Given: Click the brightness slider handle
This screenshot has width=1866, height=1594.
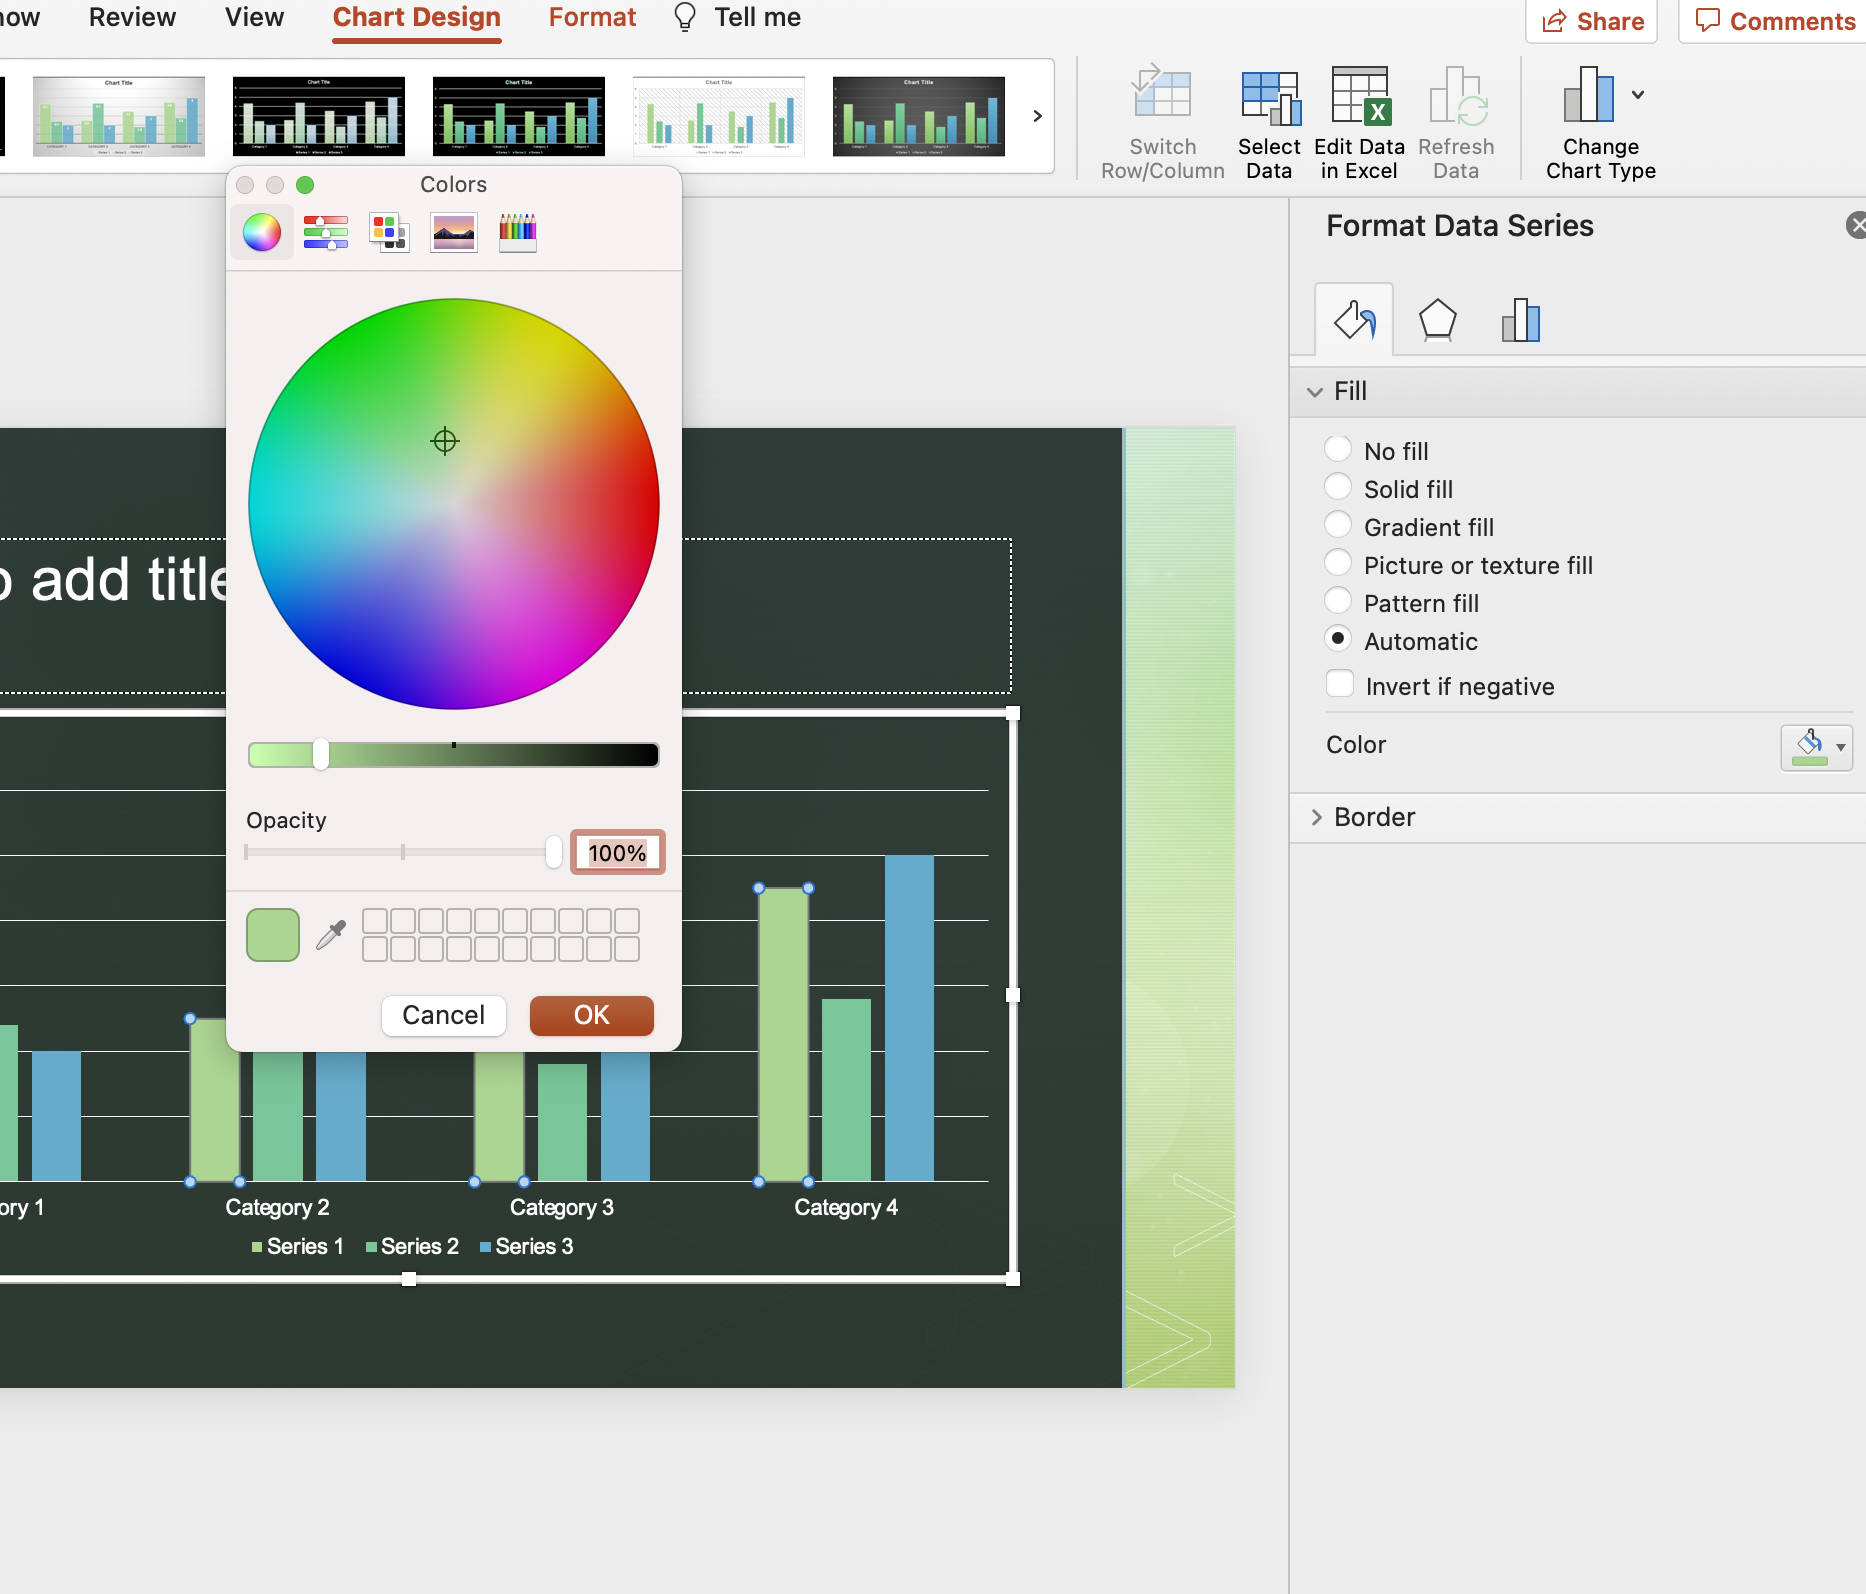Looking at the screenshot, I should point(320,754).
